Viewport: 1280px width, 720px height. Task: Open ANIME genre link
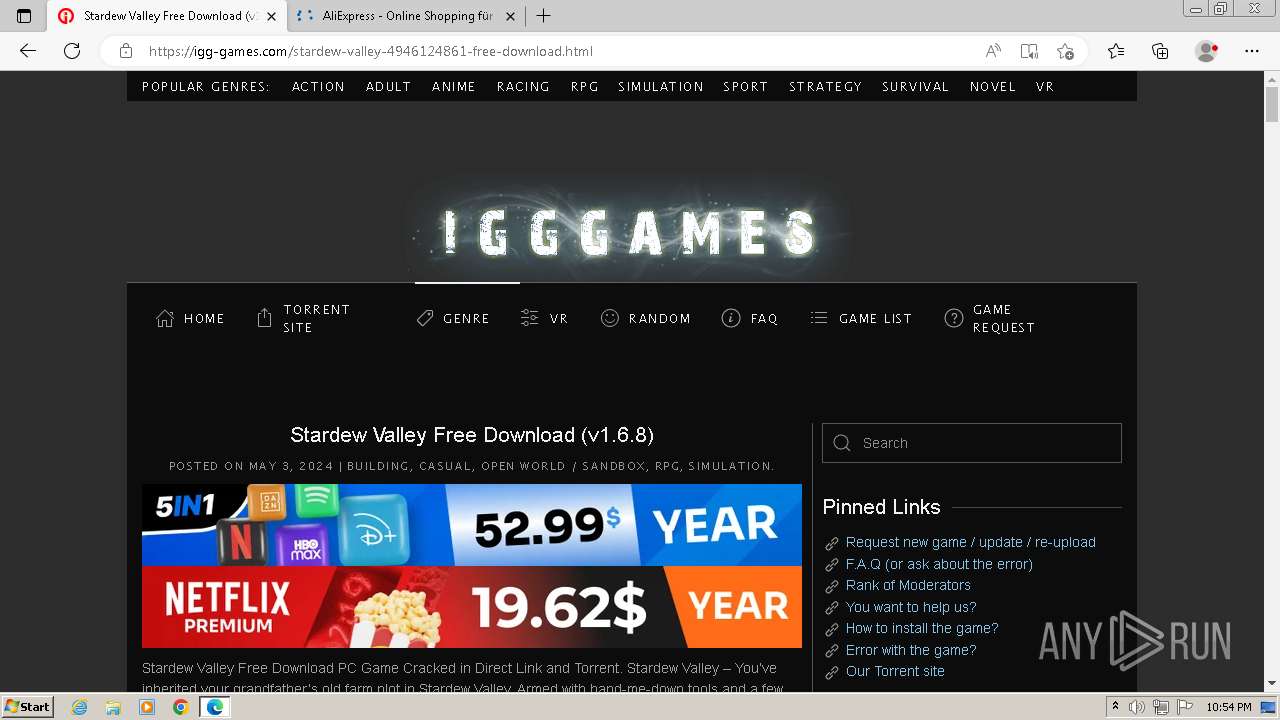click(454, 87)
